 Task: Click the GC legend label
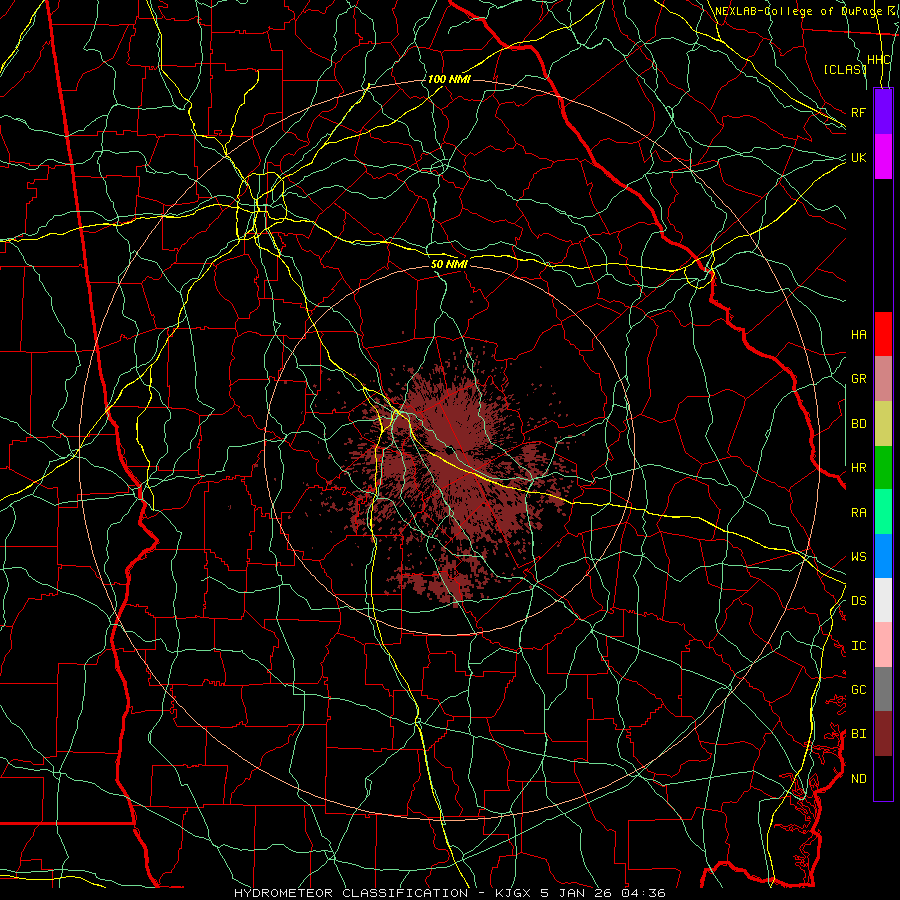pyautogui.click(x=858, y=690)
